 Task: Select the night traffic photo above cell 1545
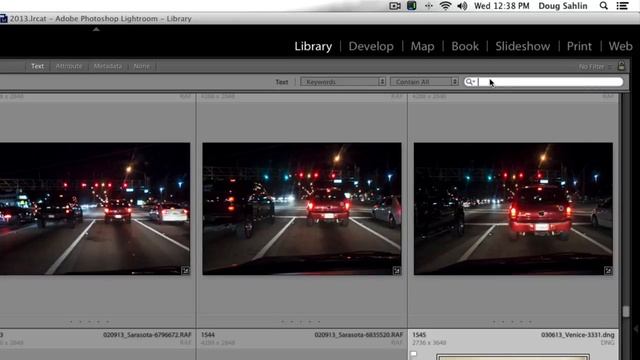pyautogui.click(x=513, y=209)
